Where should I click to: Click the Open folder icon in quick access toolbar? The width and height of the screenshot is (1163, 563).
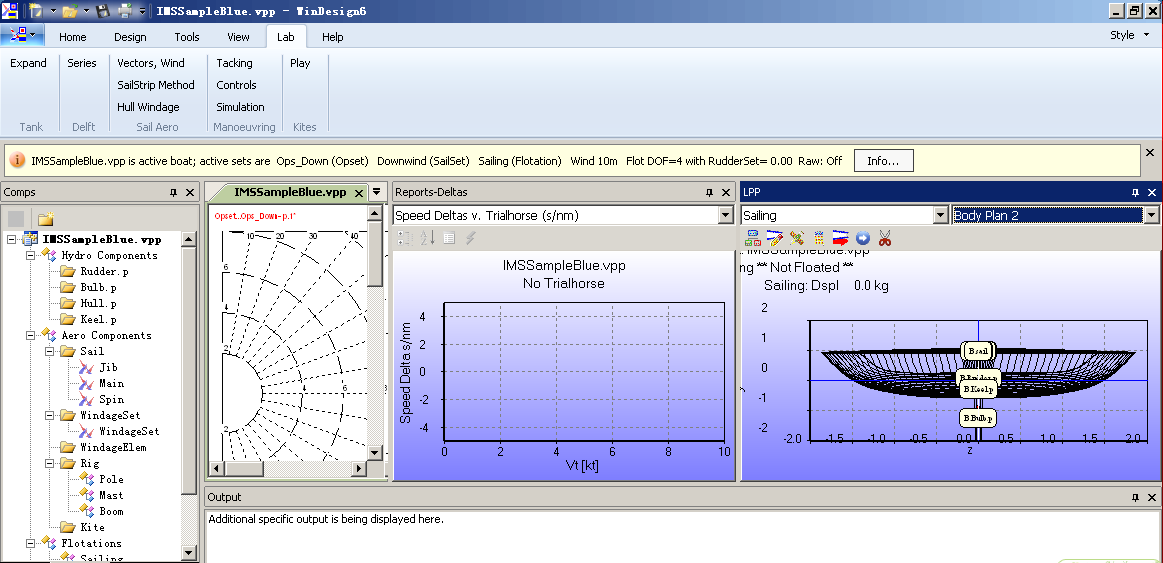[70, 11]
